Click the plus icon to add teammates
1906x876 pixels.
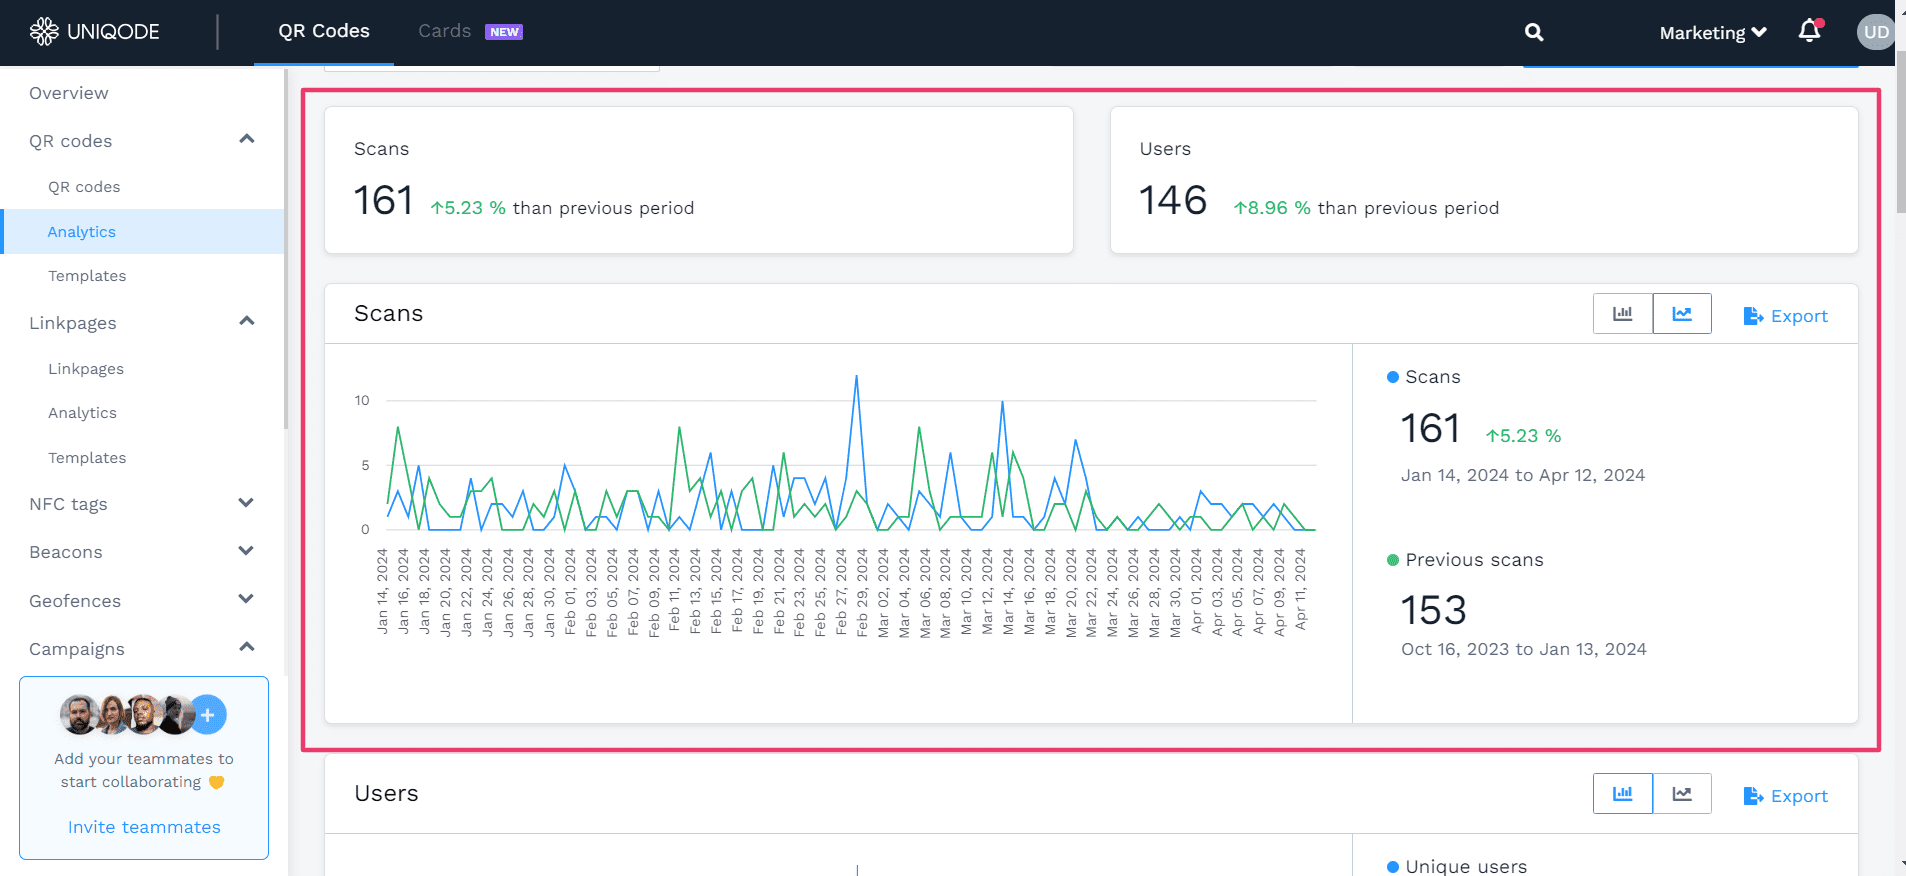(208, 715)
